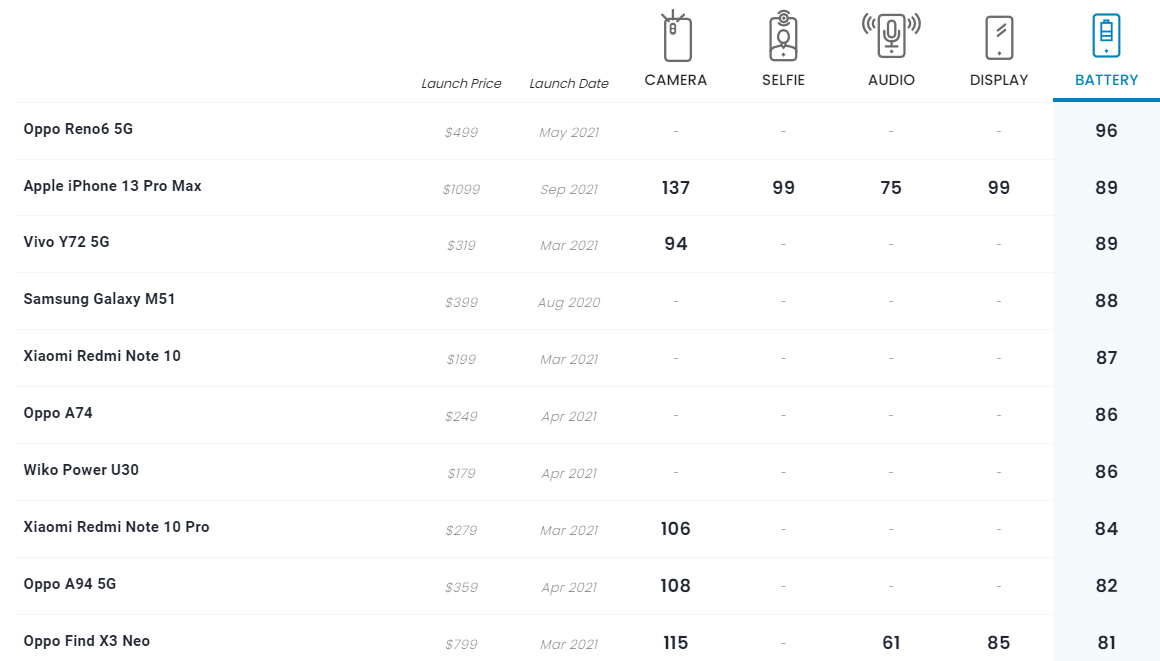Open the Vivo Y72 5G entry

[66, 242]
